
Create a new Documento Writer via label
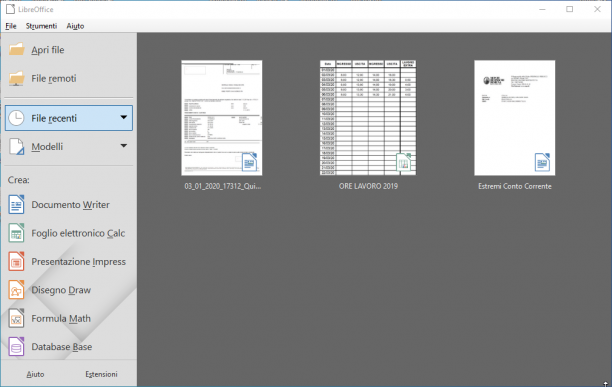pos(70,205)
